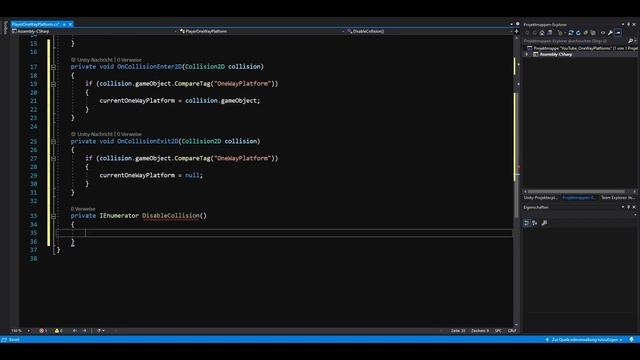Viewport: 640px width, 360px height.
Task: Click the alphabetical sort icon in Eigenschaften
Action: [534, 223]
